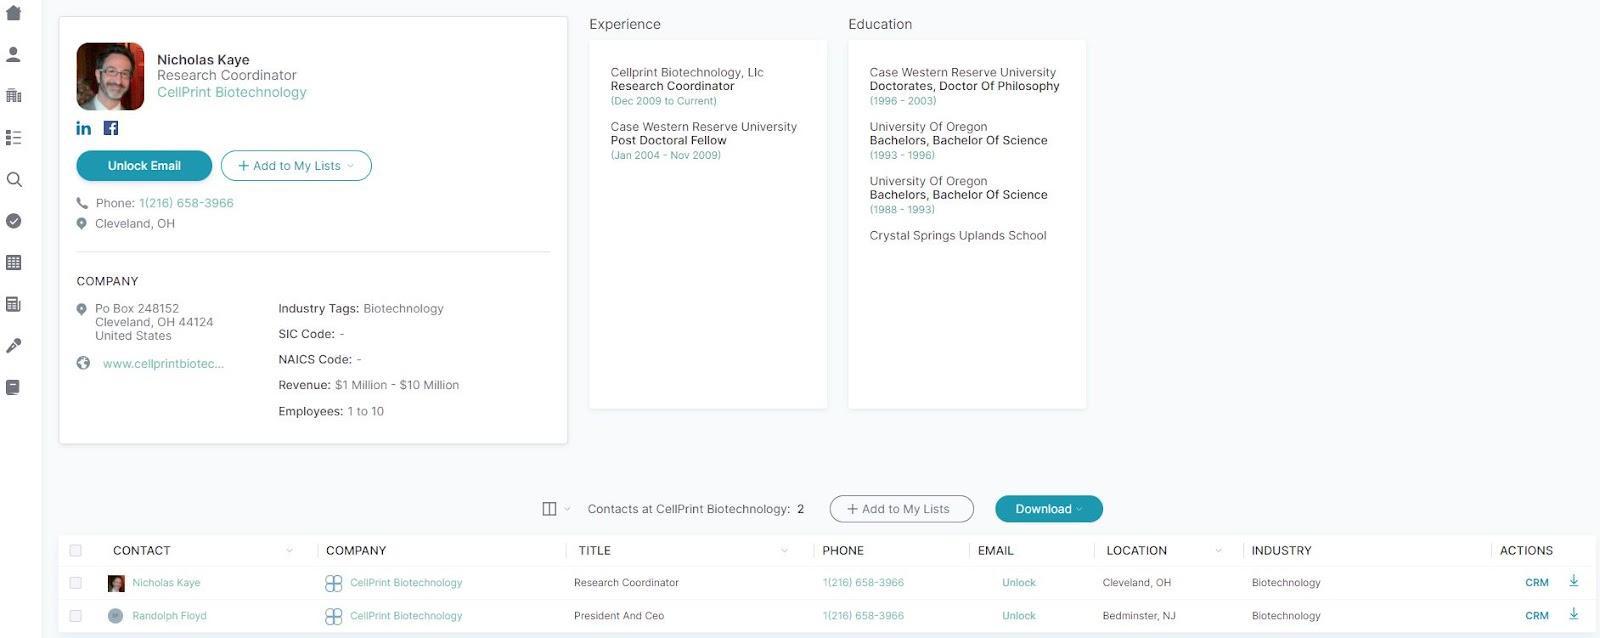Select the Doctor Of Philosophy education entry
The image size is (1600, 638).
[964, 86]
